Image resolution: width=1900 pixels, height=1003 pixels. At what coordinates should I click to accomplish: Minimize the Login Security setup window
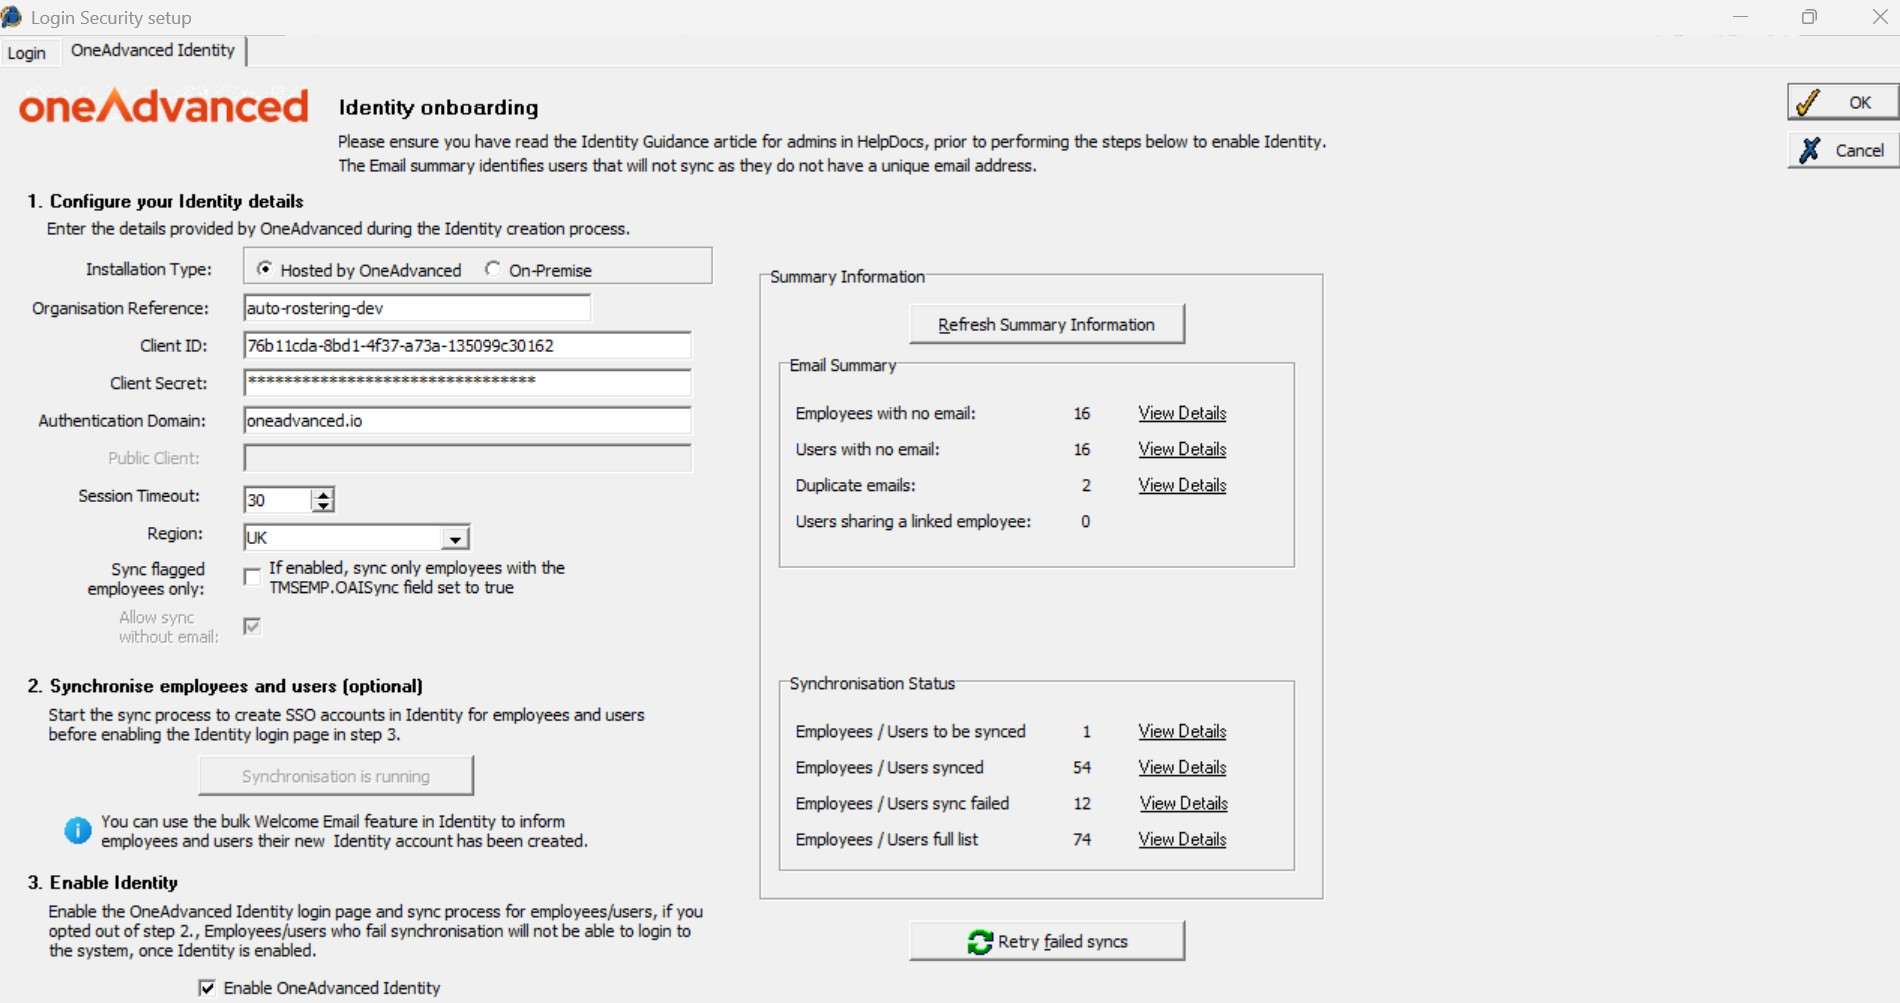click(1741, 17)
